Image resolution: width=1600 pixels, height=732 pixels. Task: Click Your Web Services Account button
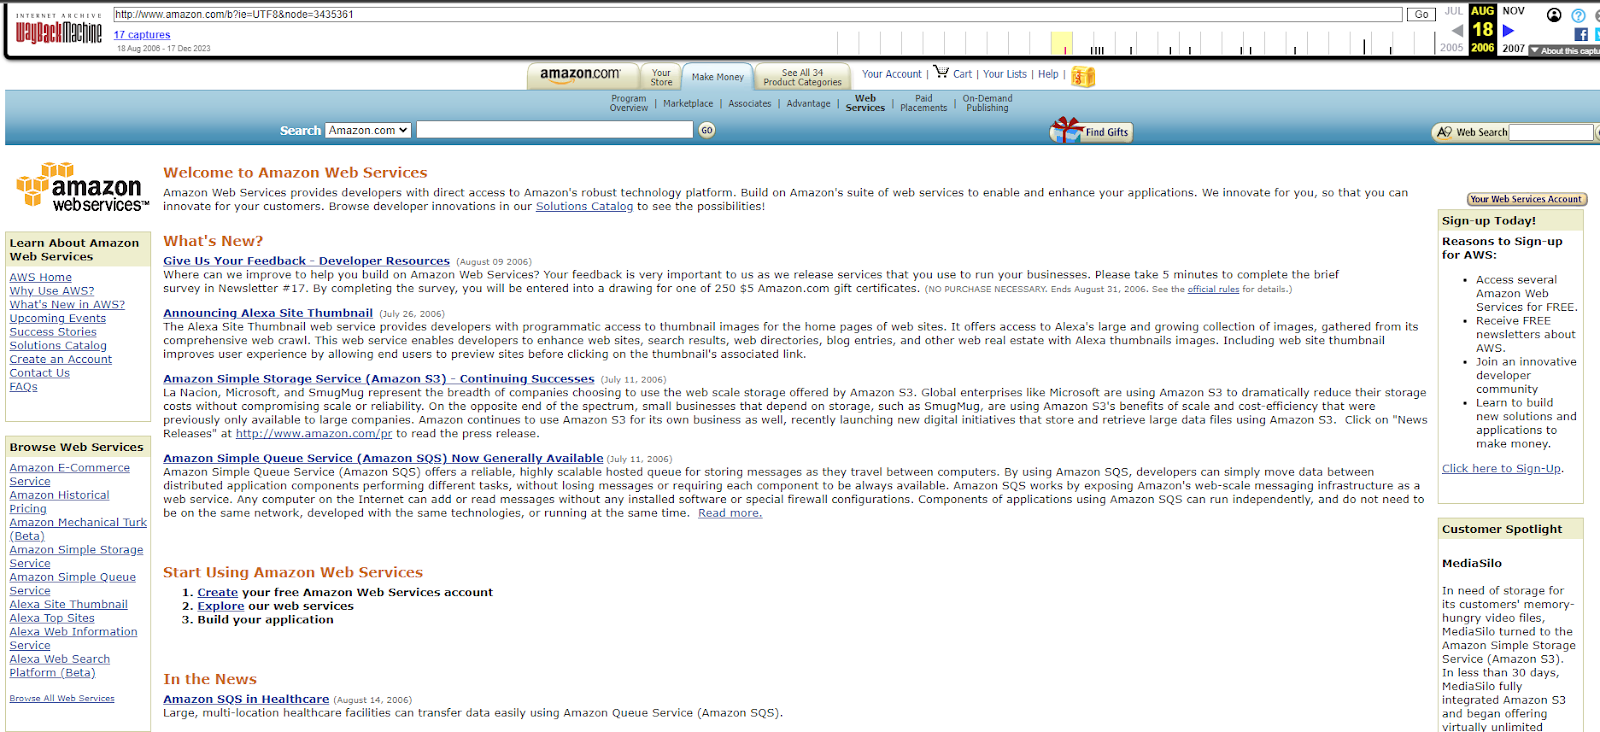pos(1526,199)
